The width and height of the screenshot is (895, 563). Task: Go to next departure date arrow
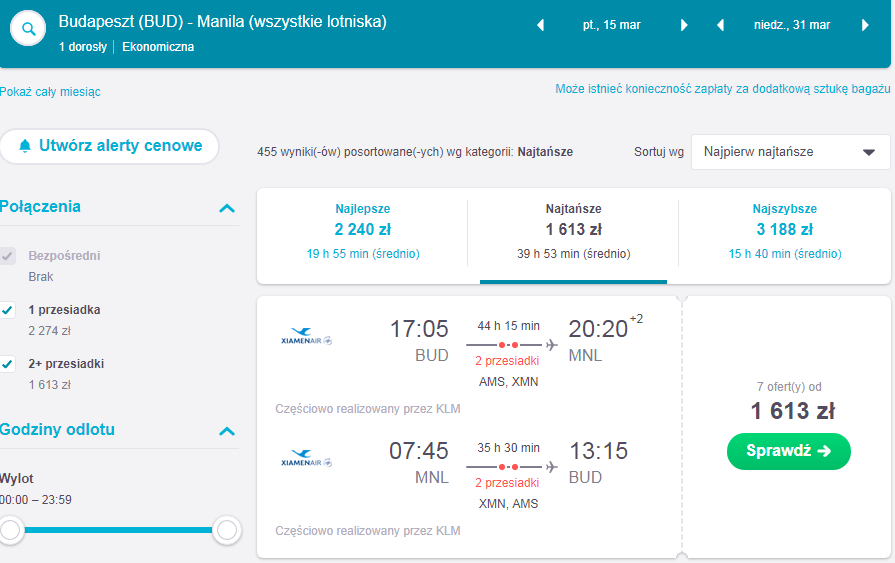684,25
